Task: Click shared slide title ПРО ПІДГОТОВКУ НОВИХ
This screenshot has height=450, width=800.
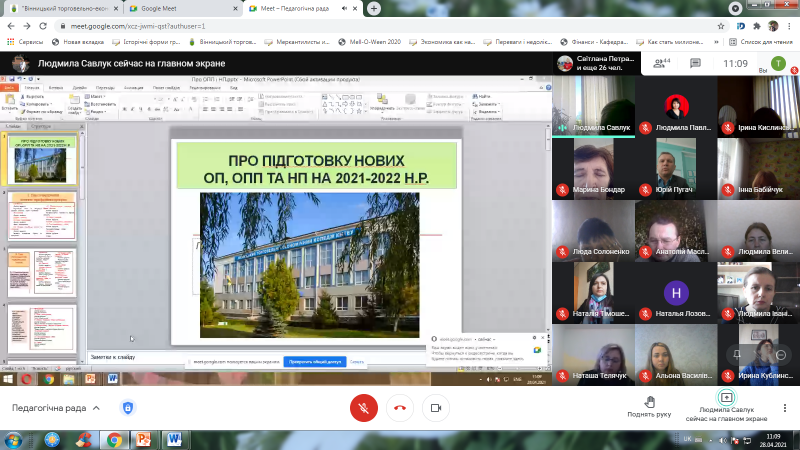Action: (316, 161)
